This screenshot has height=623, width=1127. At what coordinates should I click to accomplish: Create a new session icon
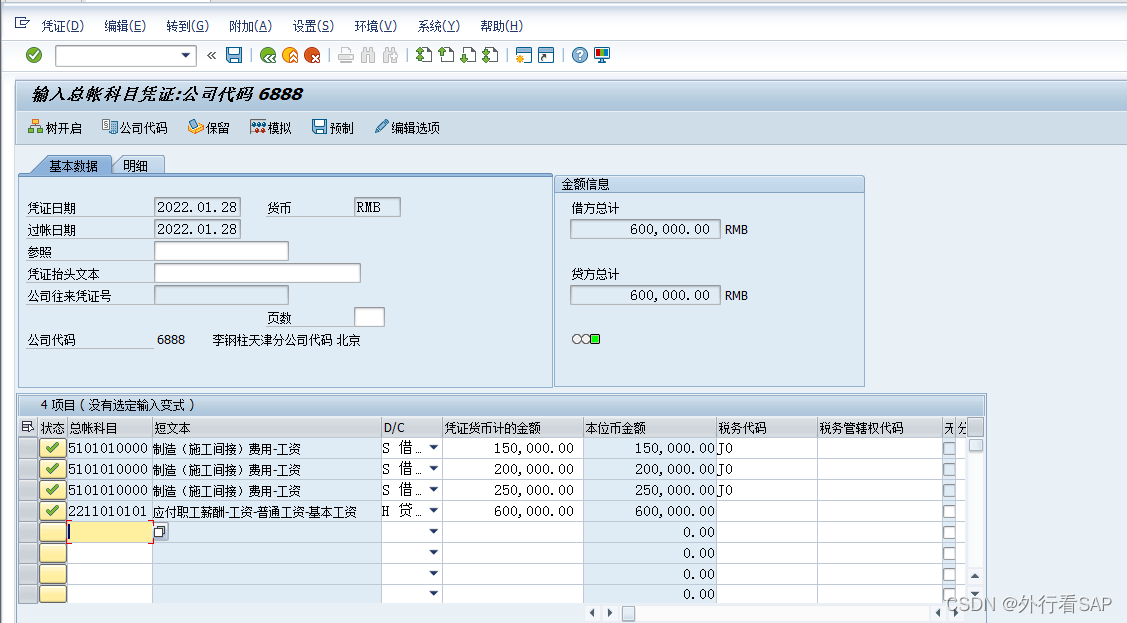click(524, 55)
